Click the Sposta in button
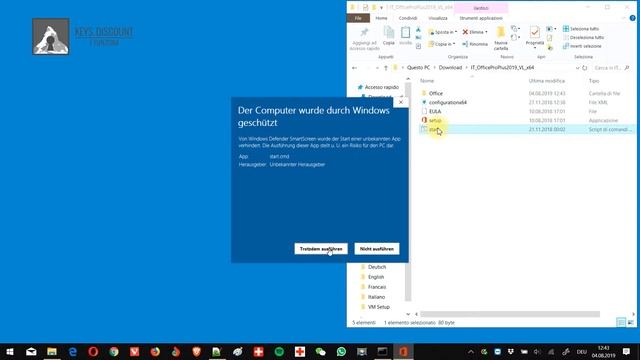 tap(442, 32)
